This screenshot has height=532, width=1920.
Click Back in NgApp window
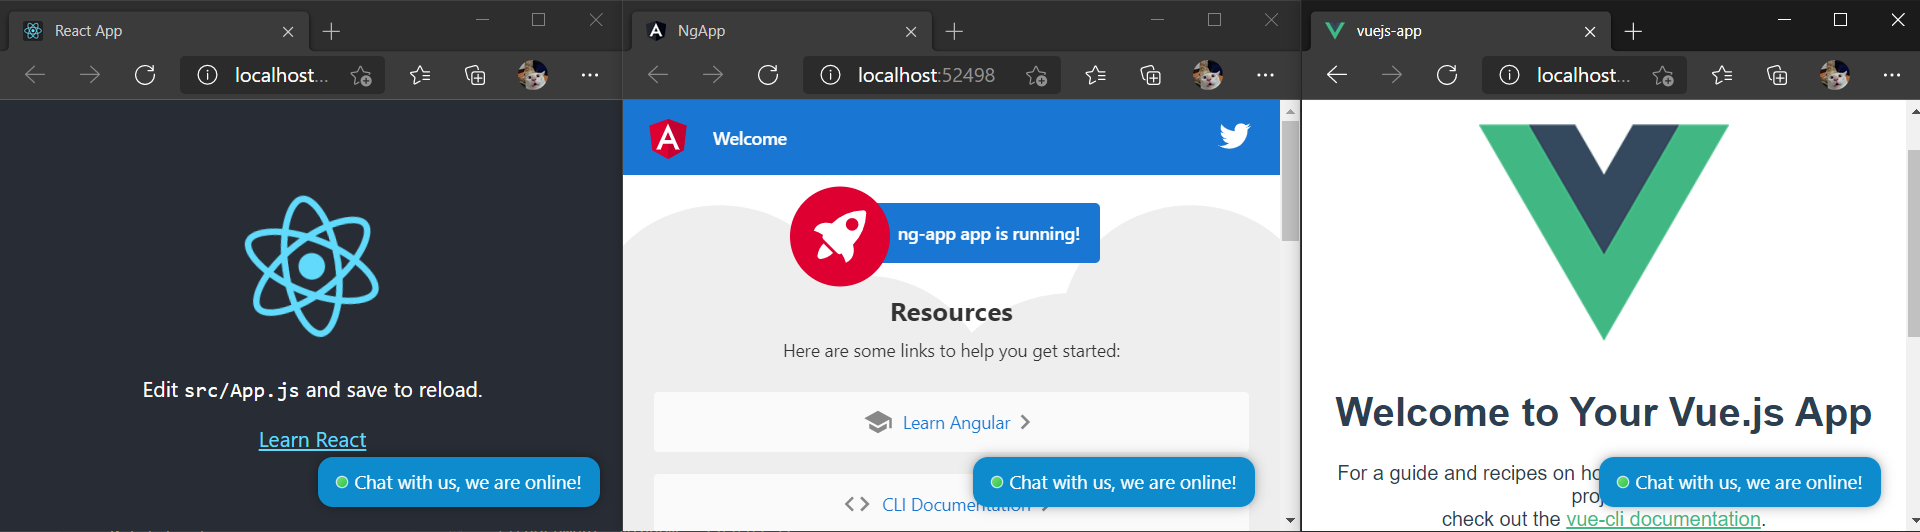[x=658, y=75]
